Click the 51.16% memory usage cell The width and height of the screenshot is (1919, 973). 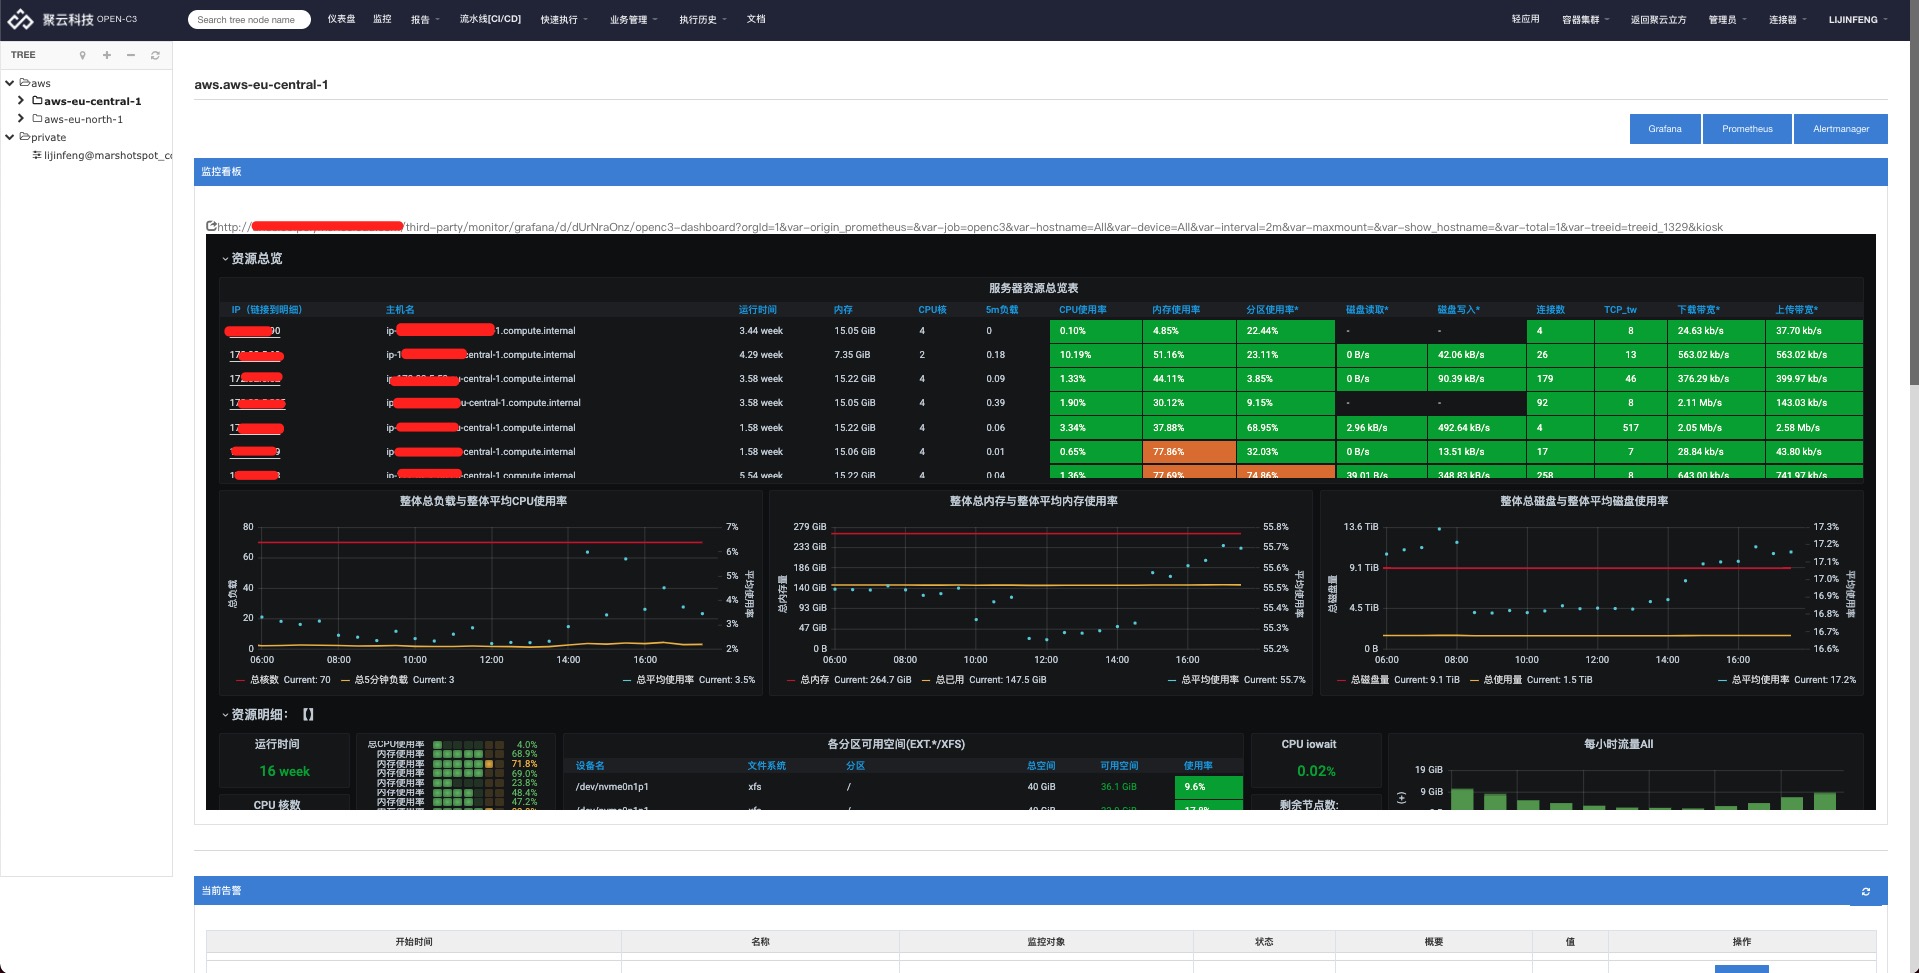click(x=1188, y=355)
